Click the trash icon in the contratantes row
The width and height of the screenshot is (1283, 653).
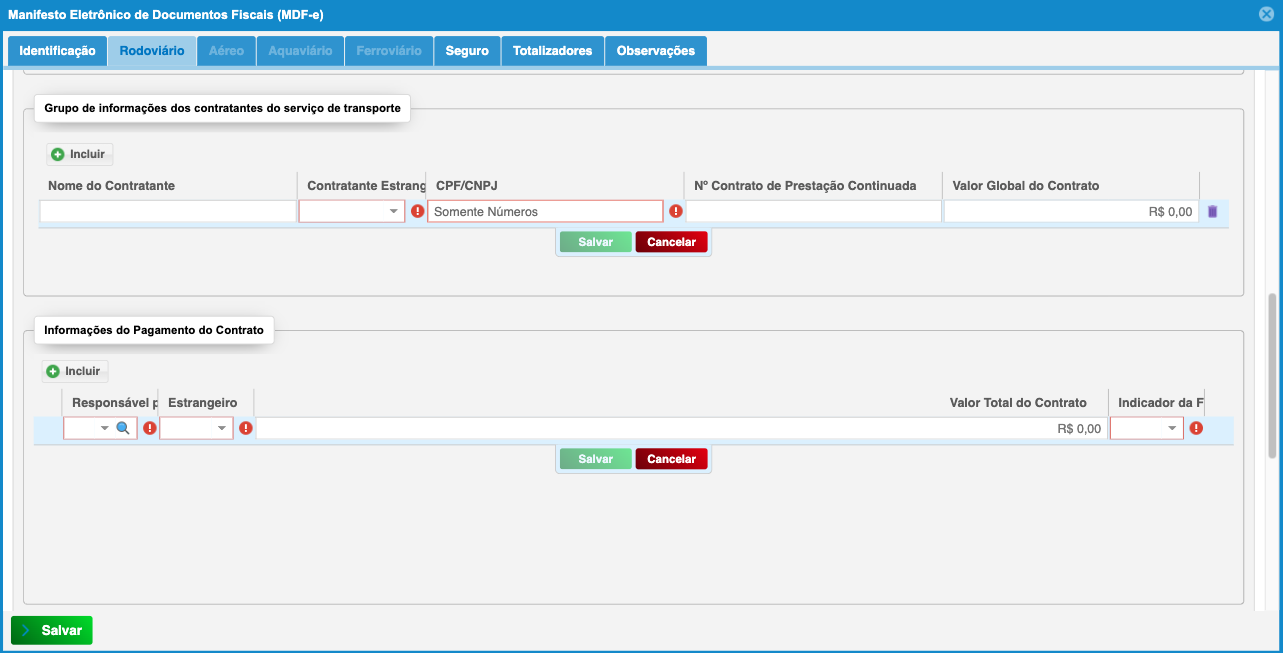1212,212
